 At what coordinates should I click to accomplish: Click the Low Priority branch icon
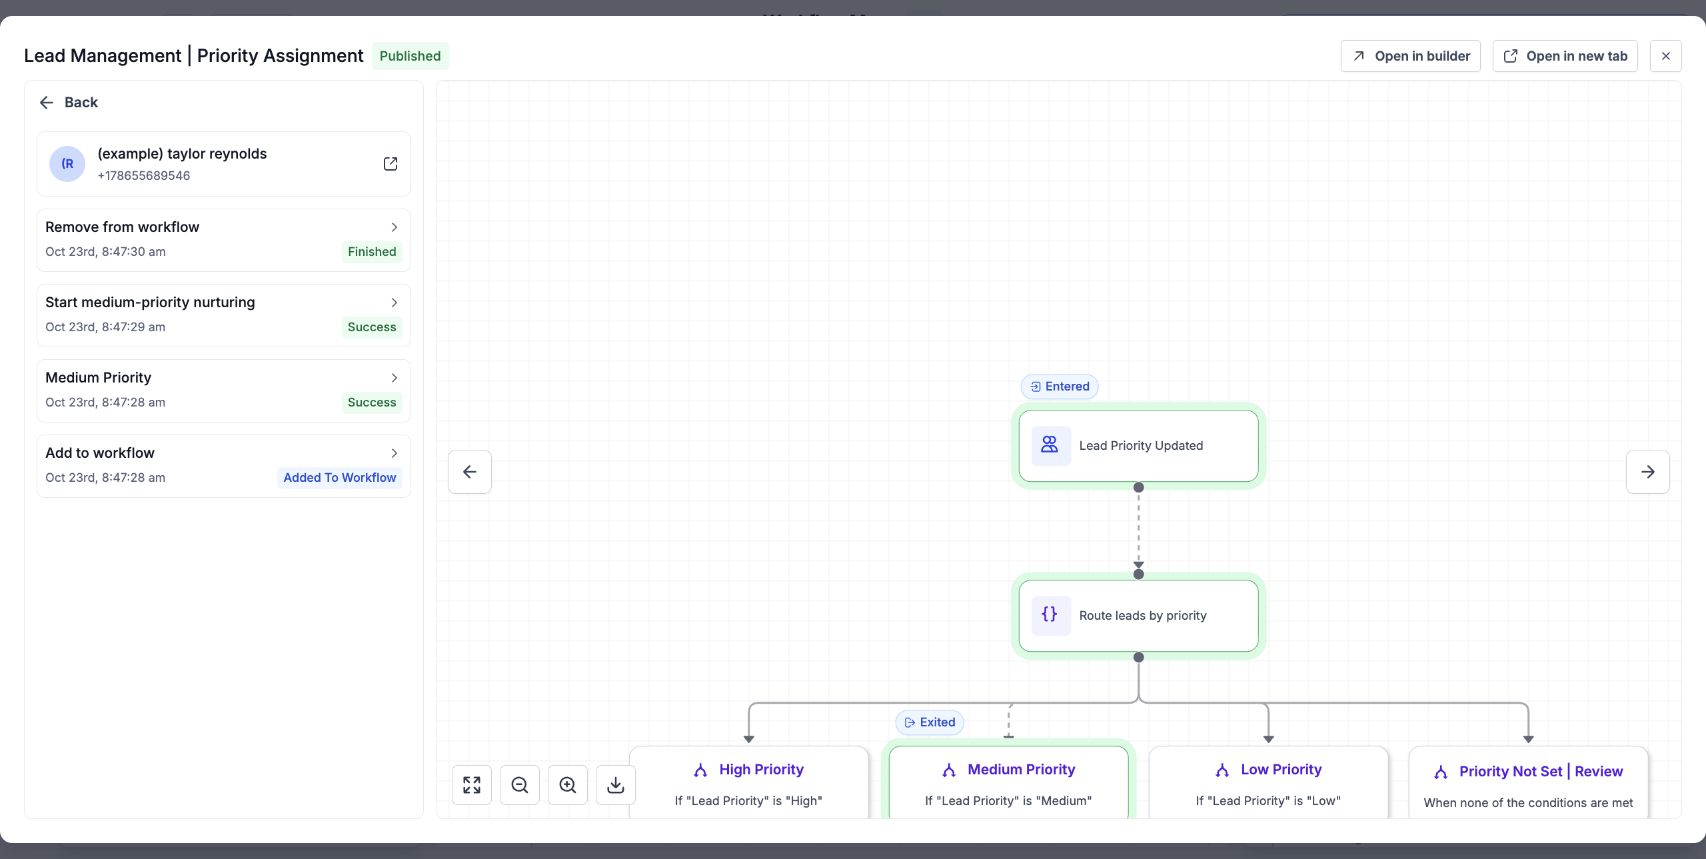(1222, 770)
